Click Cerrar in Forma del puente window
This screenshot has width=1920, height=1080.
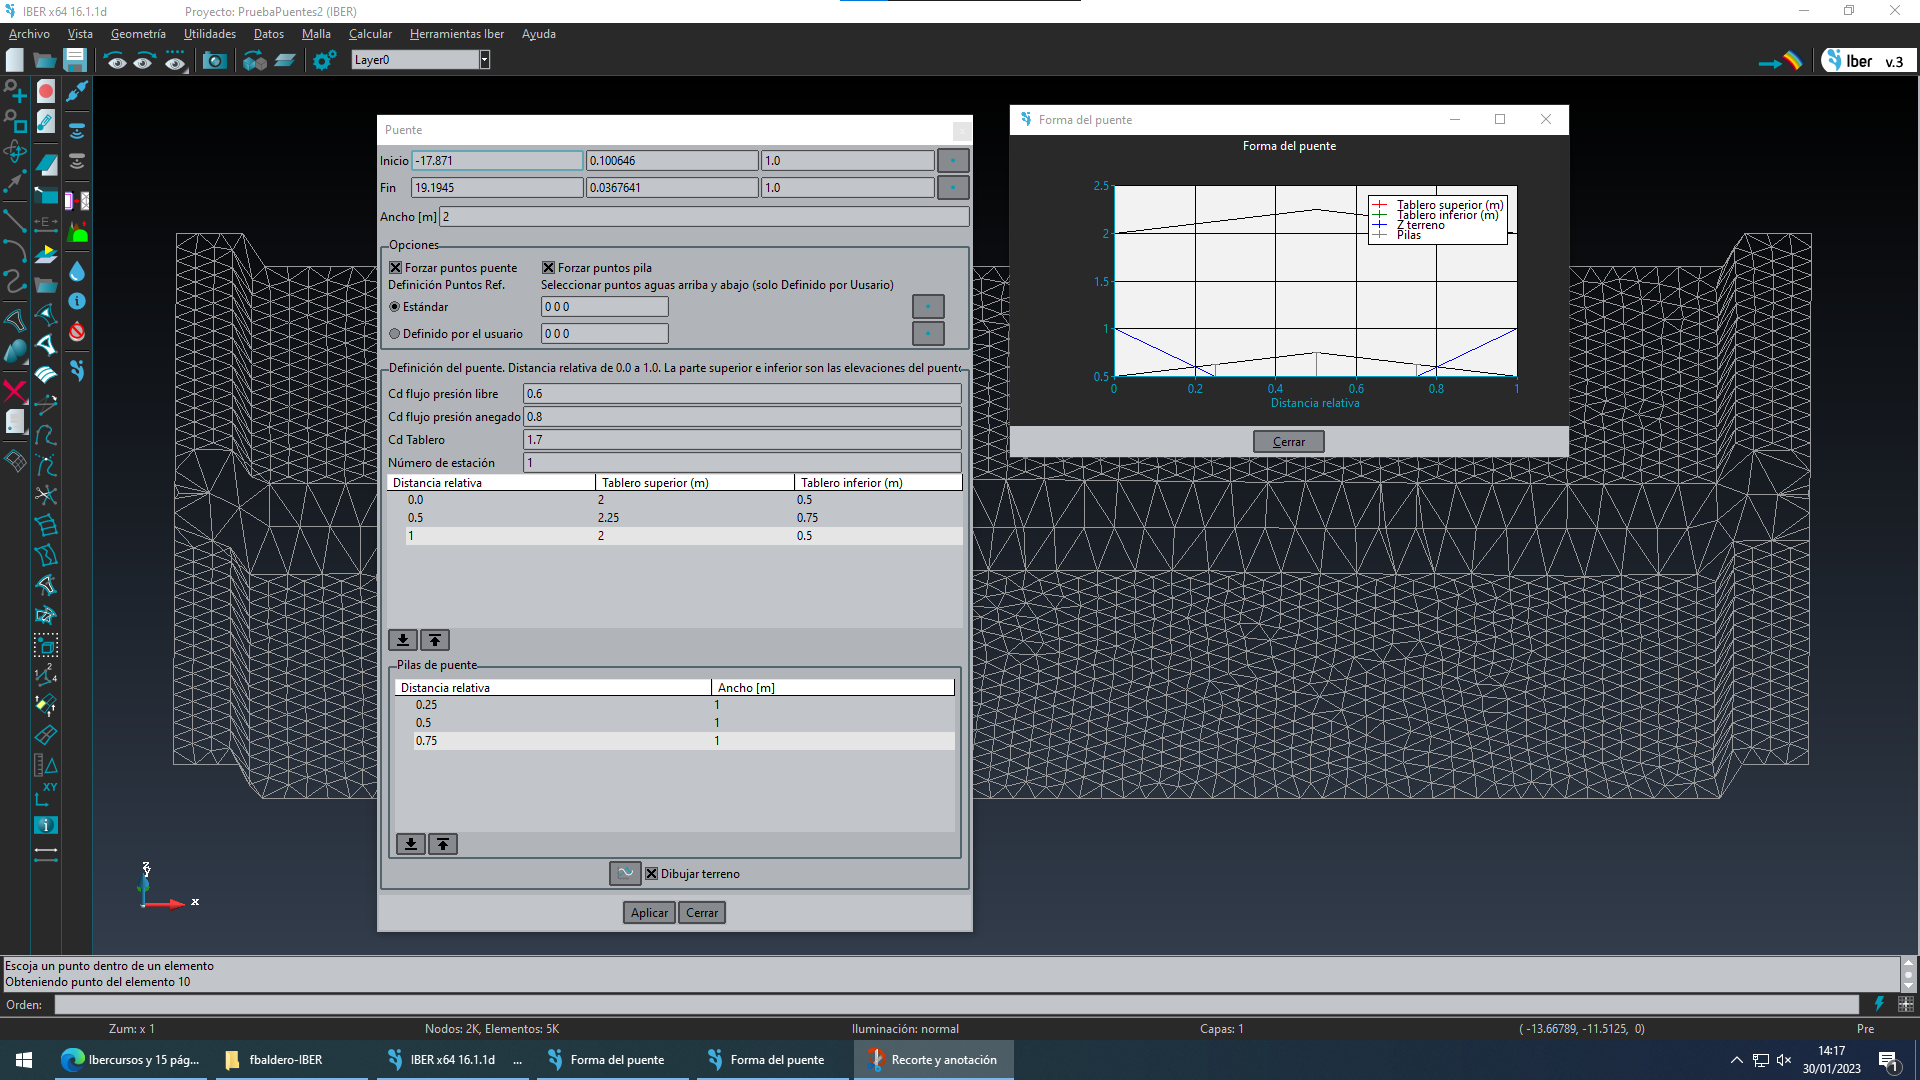click(1289, 442)
